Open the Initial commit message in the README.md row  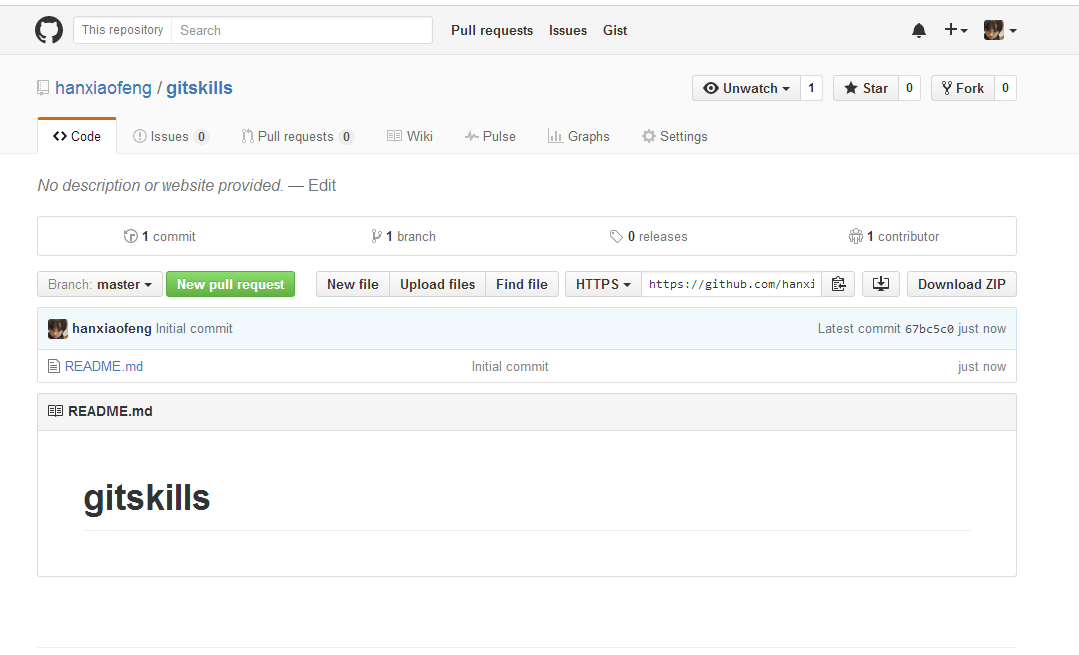[x=510, y=367]
